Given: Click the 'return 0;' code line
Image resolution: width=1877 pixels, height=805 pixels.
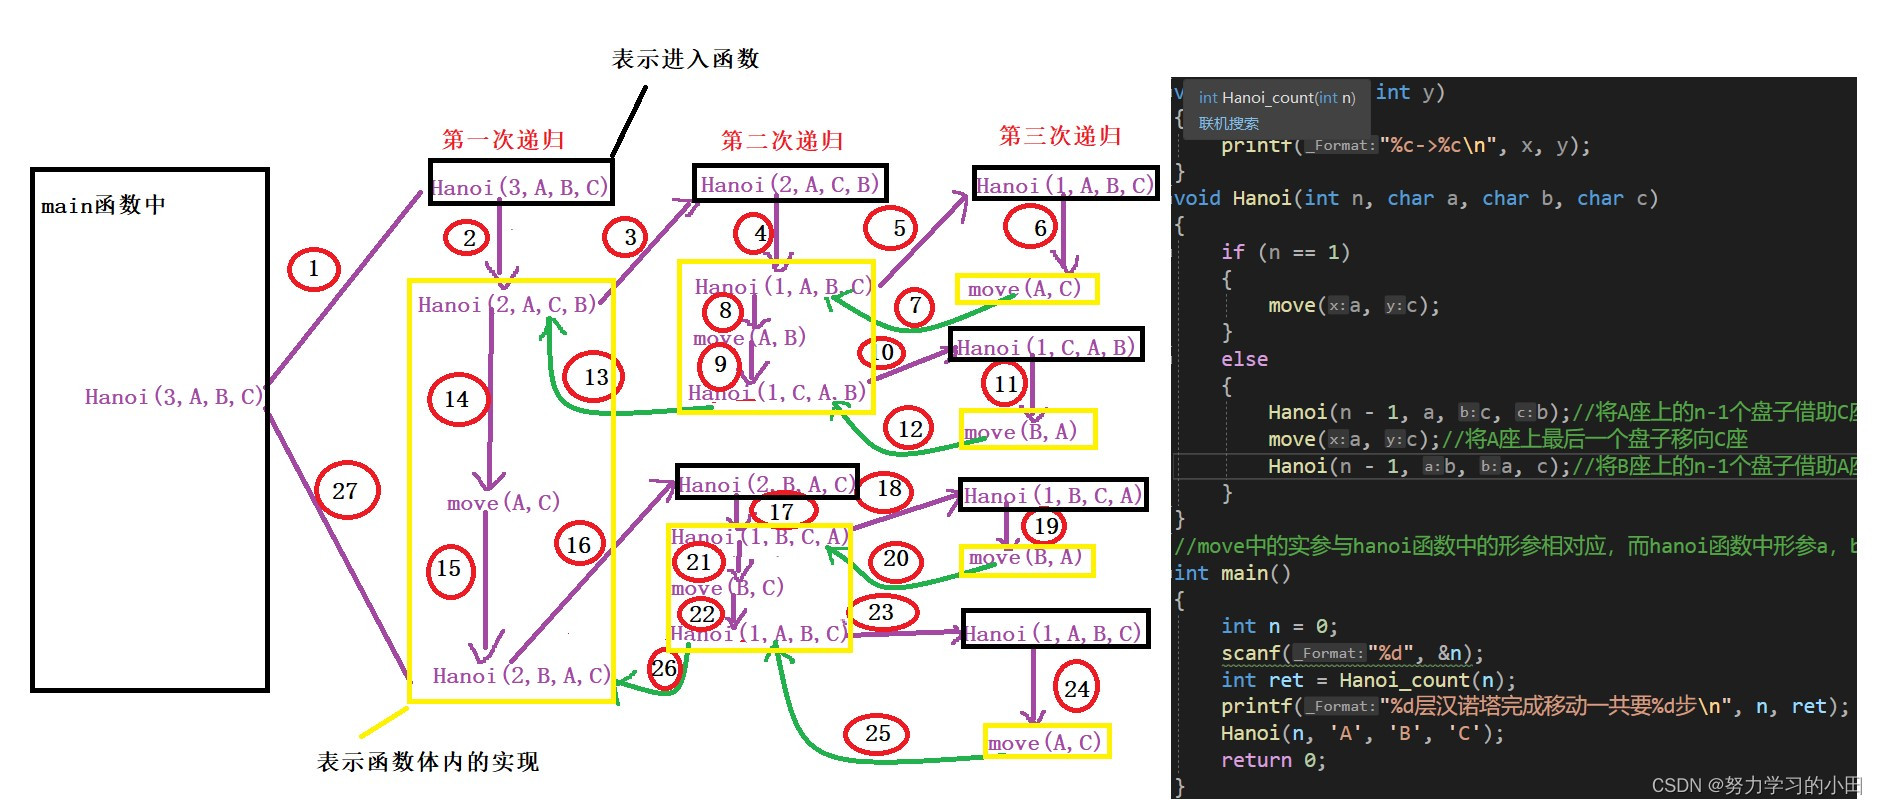Looking at the screenshot, I should pos(1273,760).
